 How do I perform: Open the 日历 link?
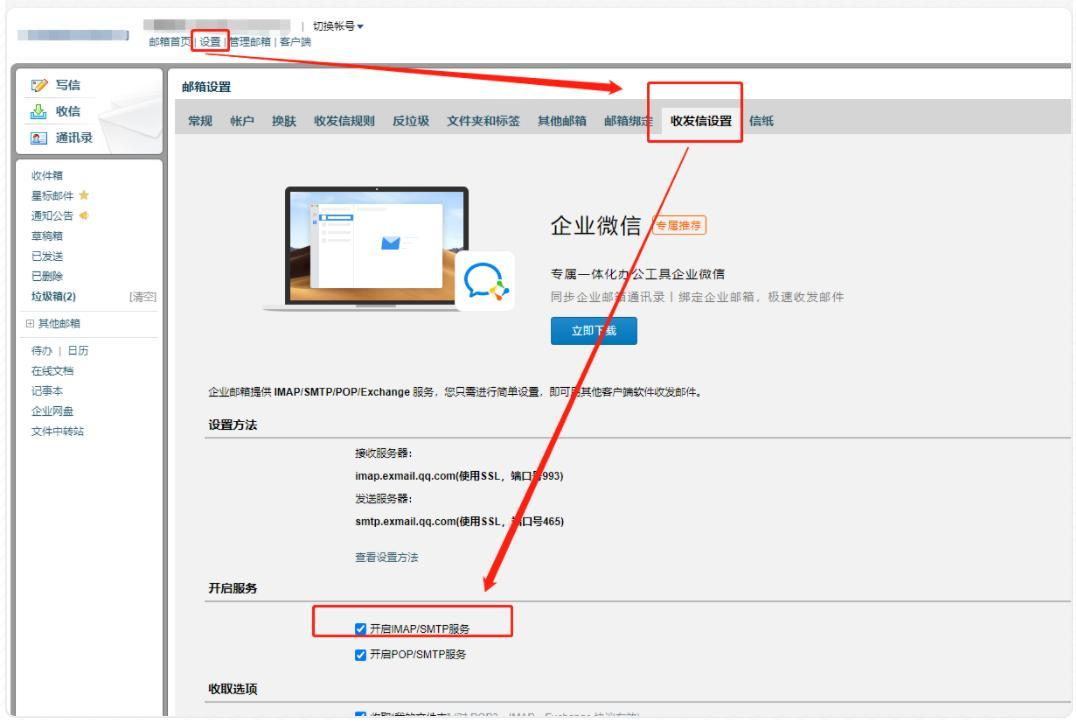78,351
